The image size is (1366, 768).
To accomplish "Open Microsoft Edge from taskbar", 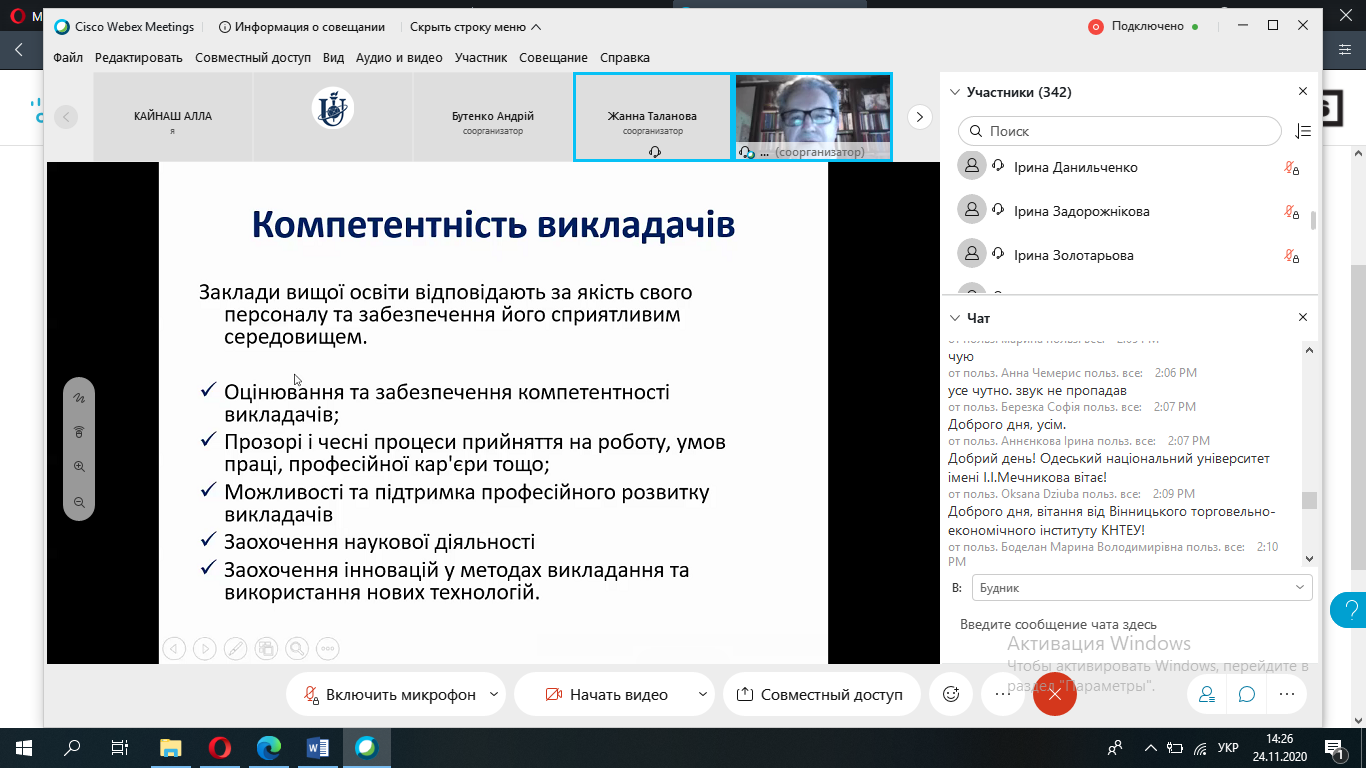I will pyautogui.click(x=269, y=747).
